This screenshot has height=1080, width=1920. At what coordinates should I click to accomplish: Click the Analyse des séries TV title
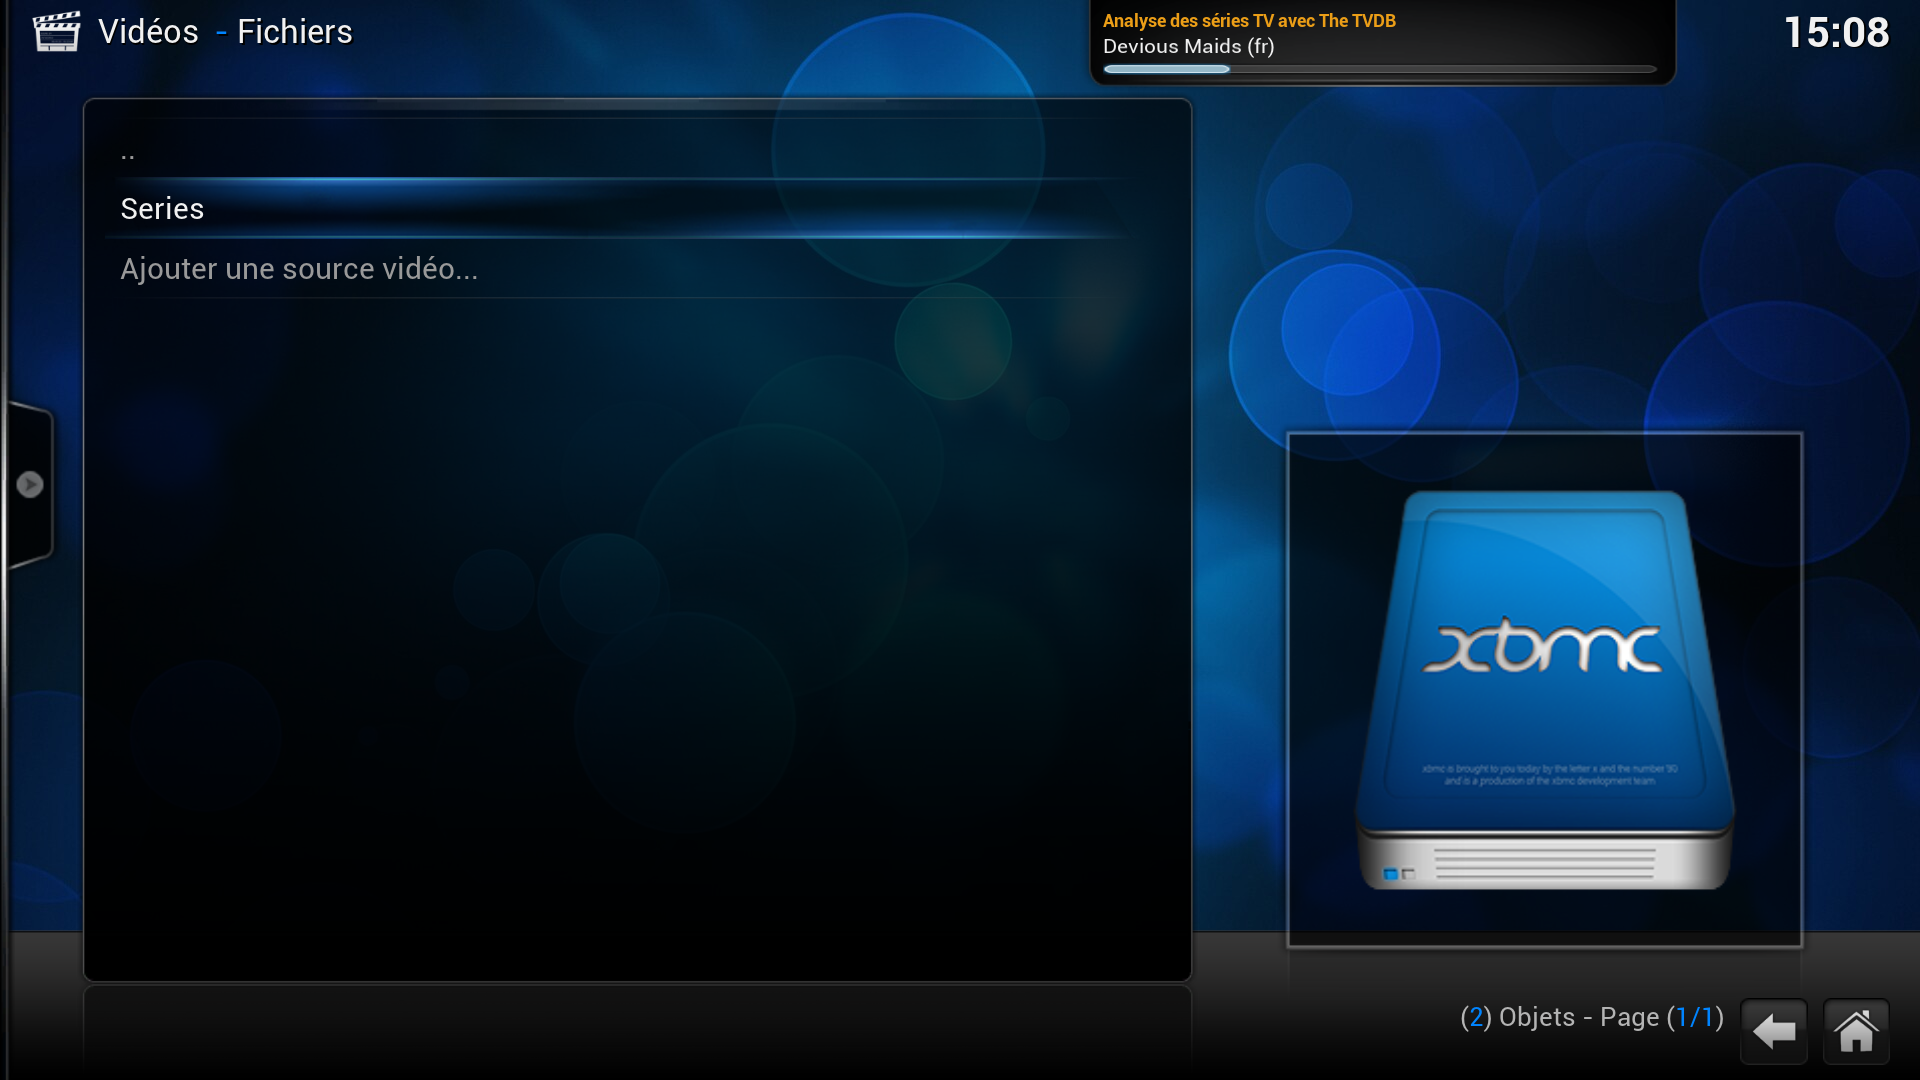(1249, 20)
